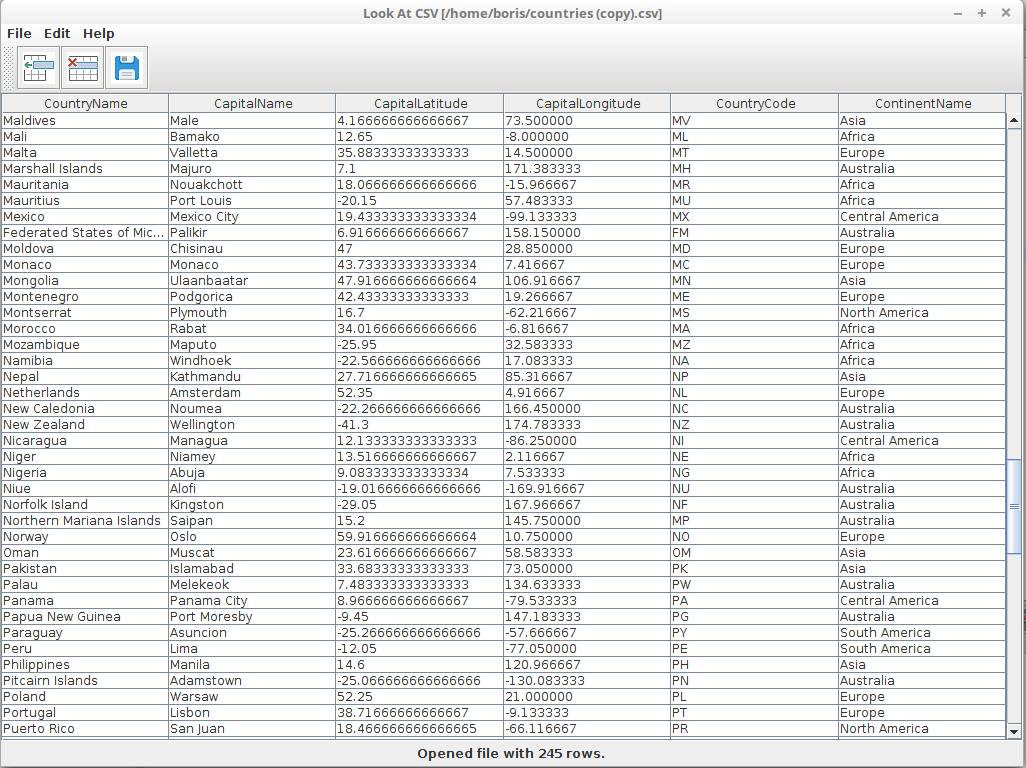Select the Abuja cell
Viewport: 1026px width, 768px height.
(253, 473)
